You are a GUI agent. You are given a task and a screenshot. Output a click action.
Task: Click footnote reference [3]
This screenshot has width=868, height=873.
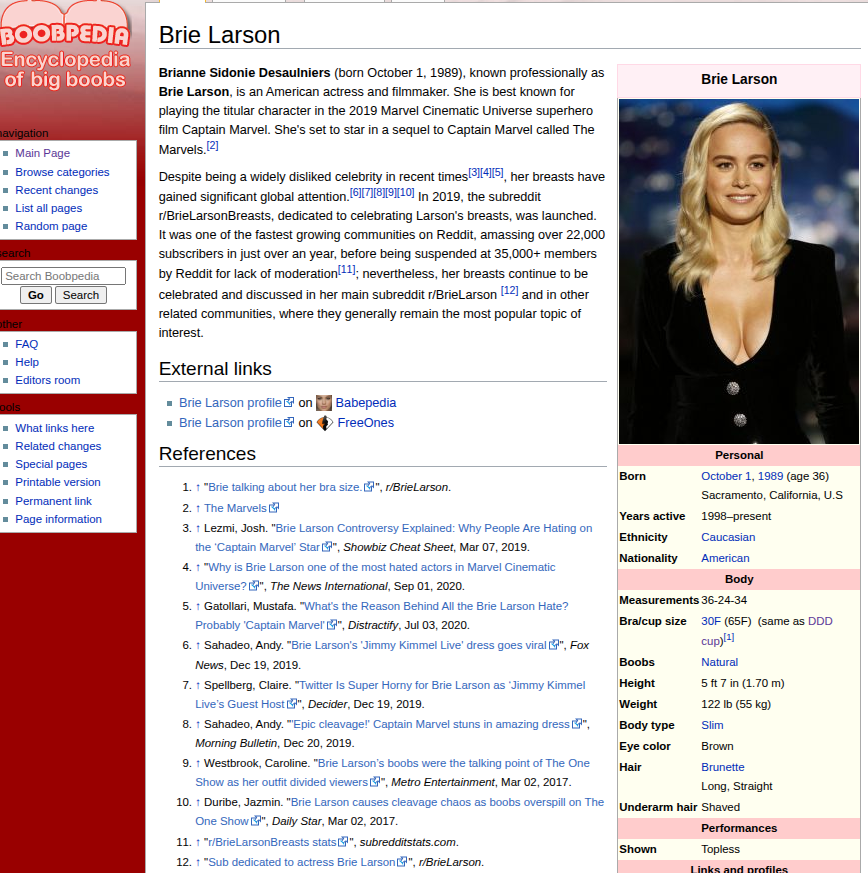coord(474,172)
